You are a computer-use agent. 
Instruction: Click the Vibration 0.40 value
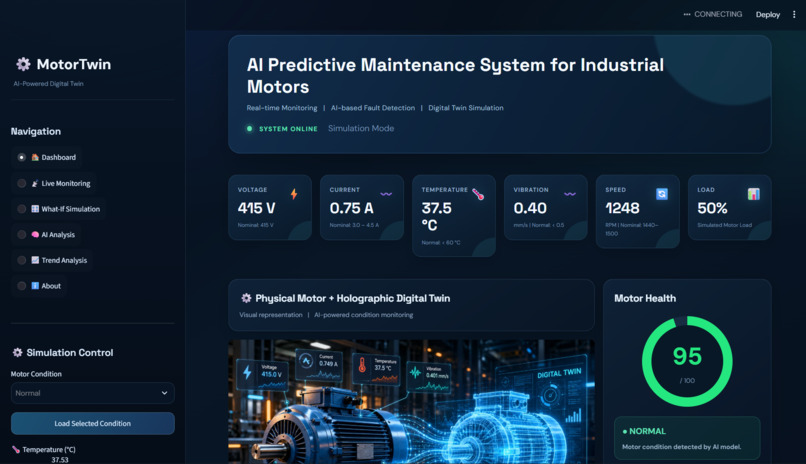click(x=530, y=208)
